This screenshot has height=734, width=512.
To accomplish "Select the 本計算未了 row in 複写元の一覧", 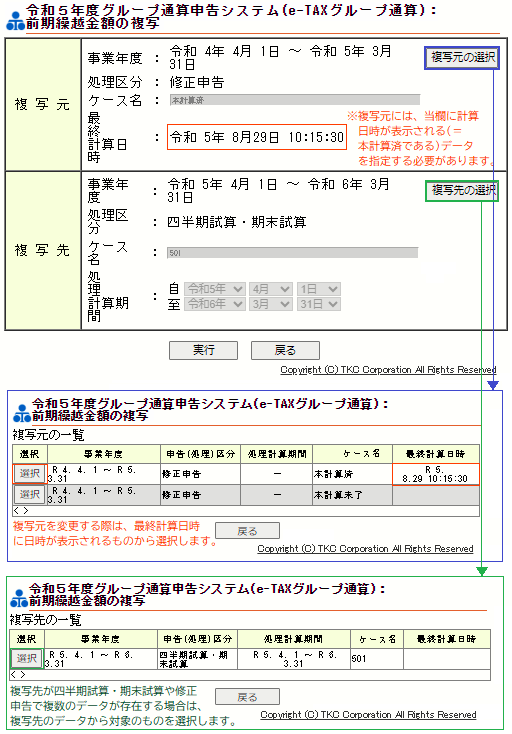I will coord(29,494).
